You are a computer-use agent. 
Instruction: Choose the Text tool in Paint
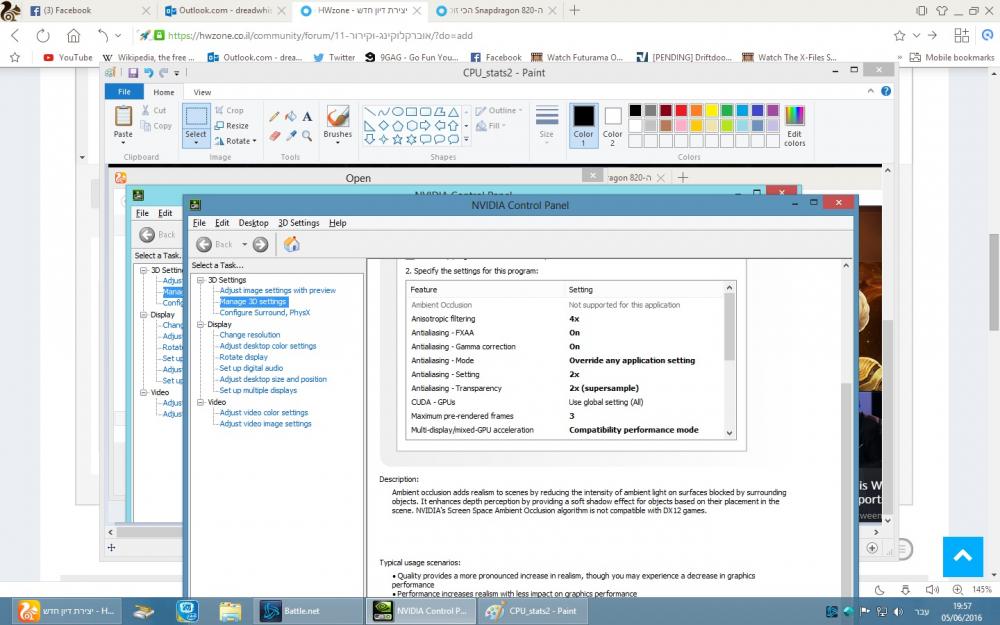(x=307, y=117)
